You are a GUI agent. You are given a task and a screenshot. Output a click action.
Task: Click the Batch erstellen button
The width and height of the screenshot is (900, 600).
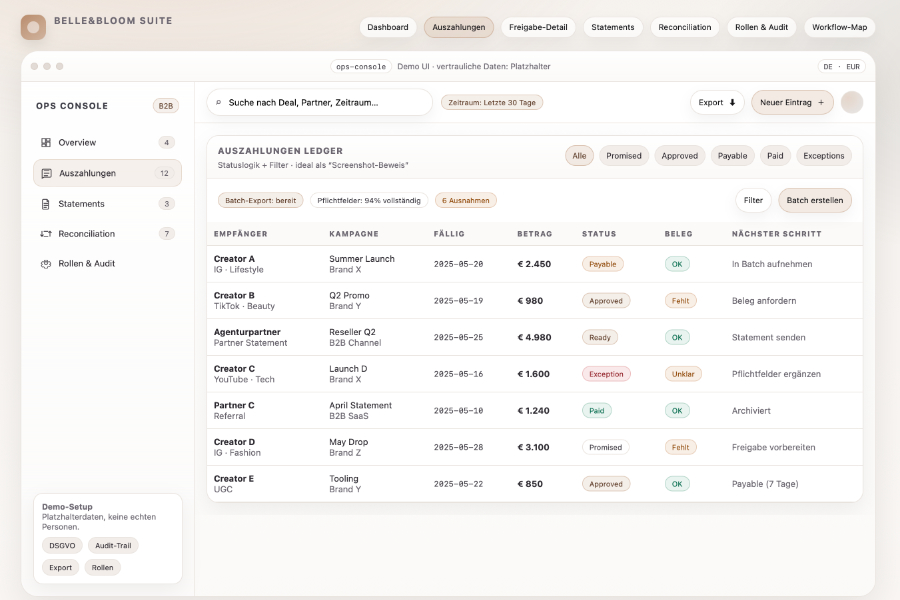815,200
